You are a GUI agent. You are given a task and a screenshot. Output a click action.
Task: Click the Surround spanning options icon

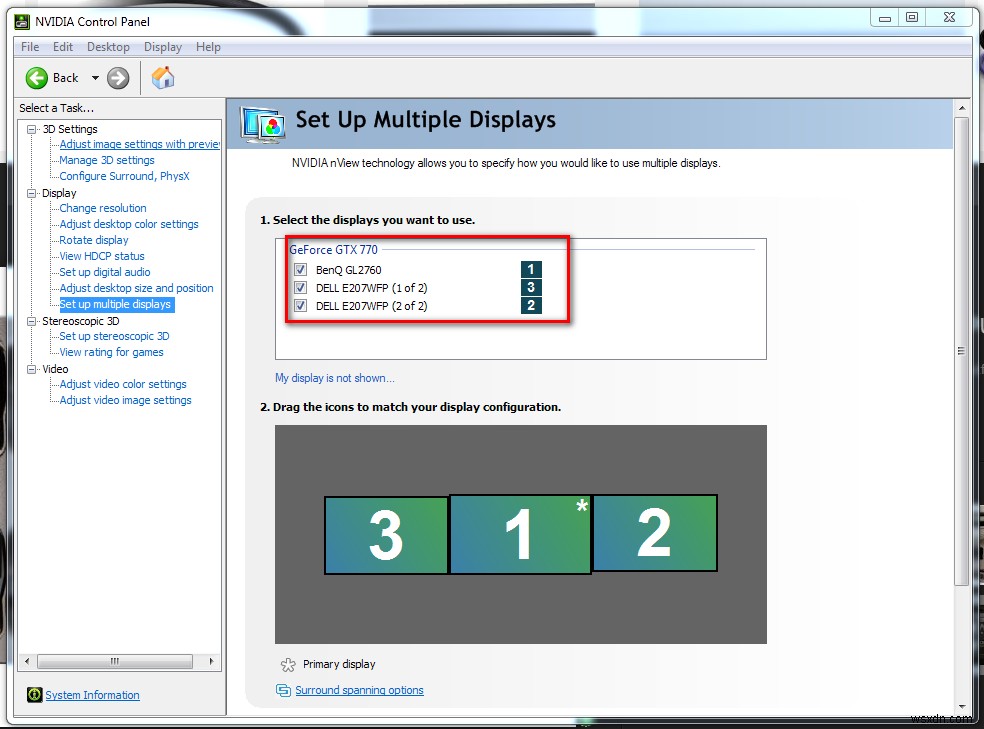pyautogui.click(x=283, y=690)
